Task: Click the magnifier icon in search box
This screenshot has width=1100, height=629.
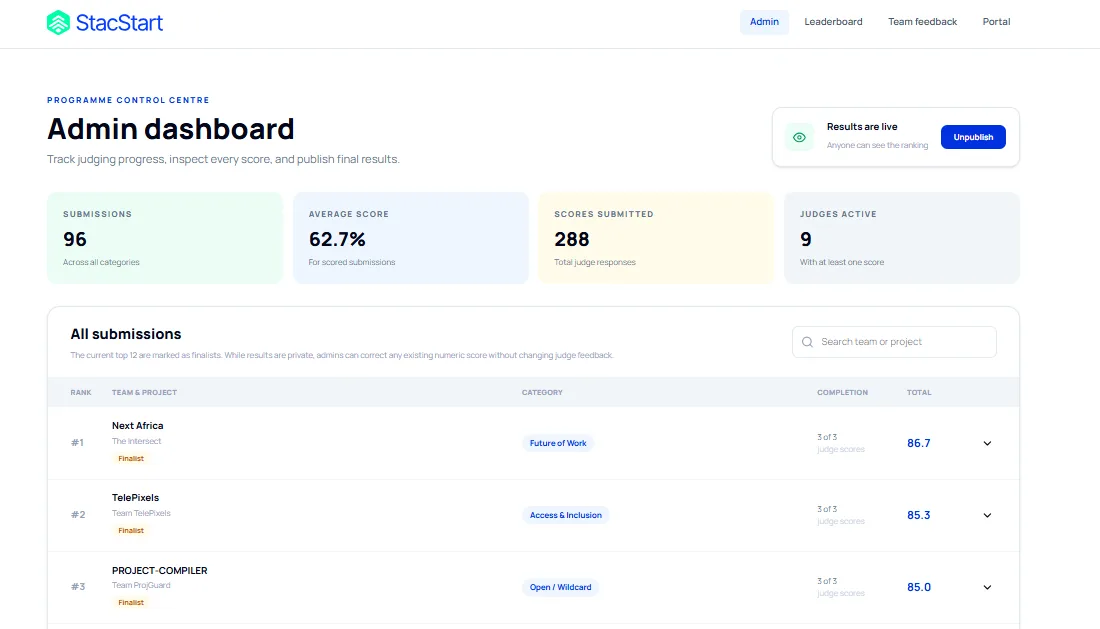Action: tap(807, 342)
